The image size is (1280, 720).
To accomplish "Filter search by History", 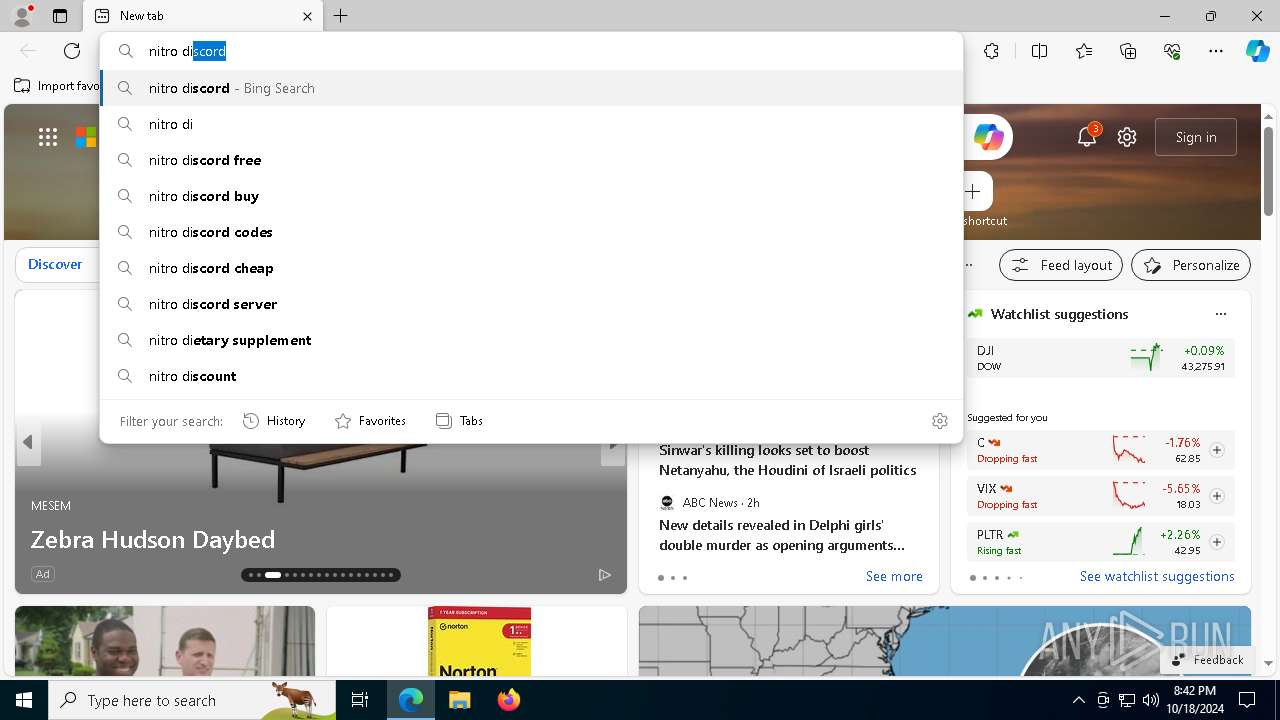I will 274,421.
